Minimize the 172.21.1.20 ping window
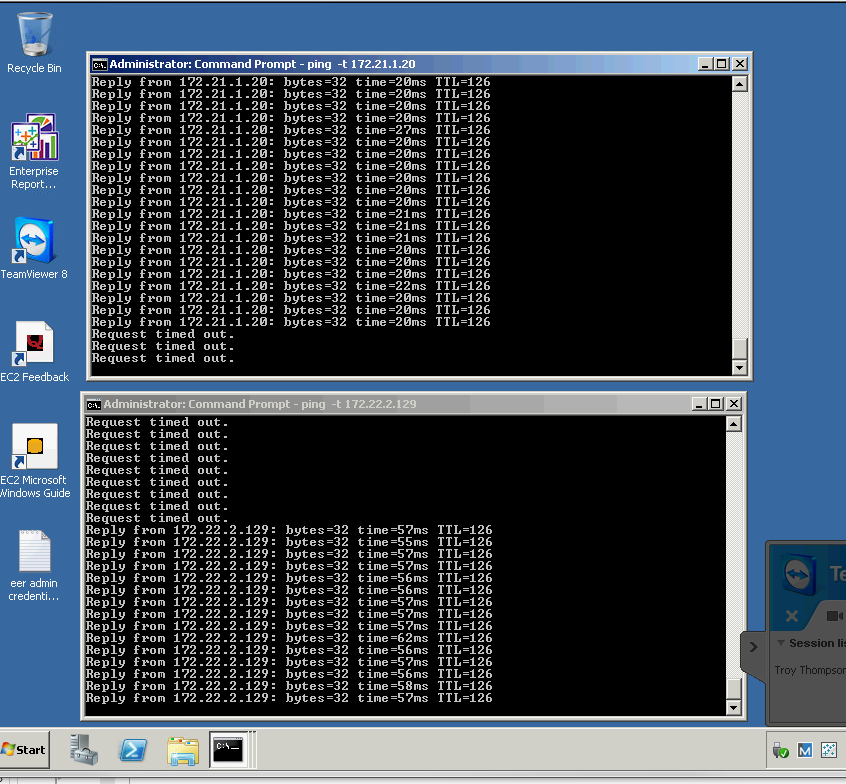This screenshot has height=784, width=846. tap(705, 64)
